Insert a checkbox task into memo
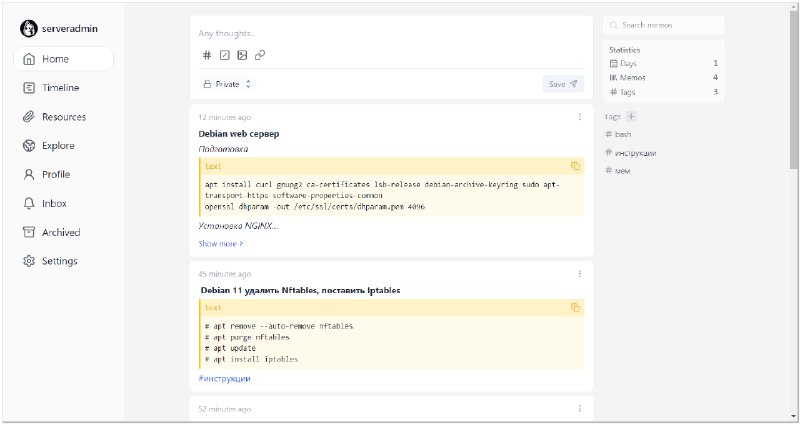 click(x=224, y=55)
